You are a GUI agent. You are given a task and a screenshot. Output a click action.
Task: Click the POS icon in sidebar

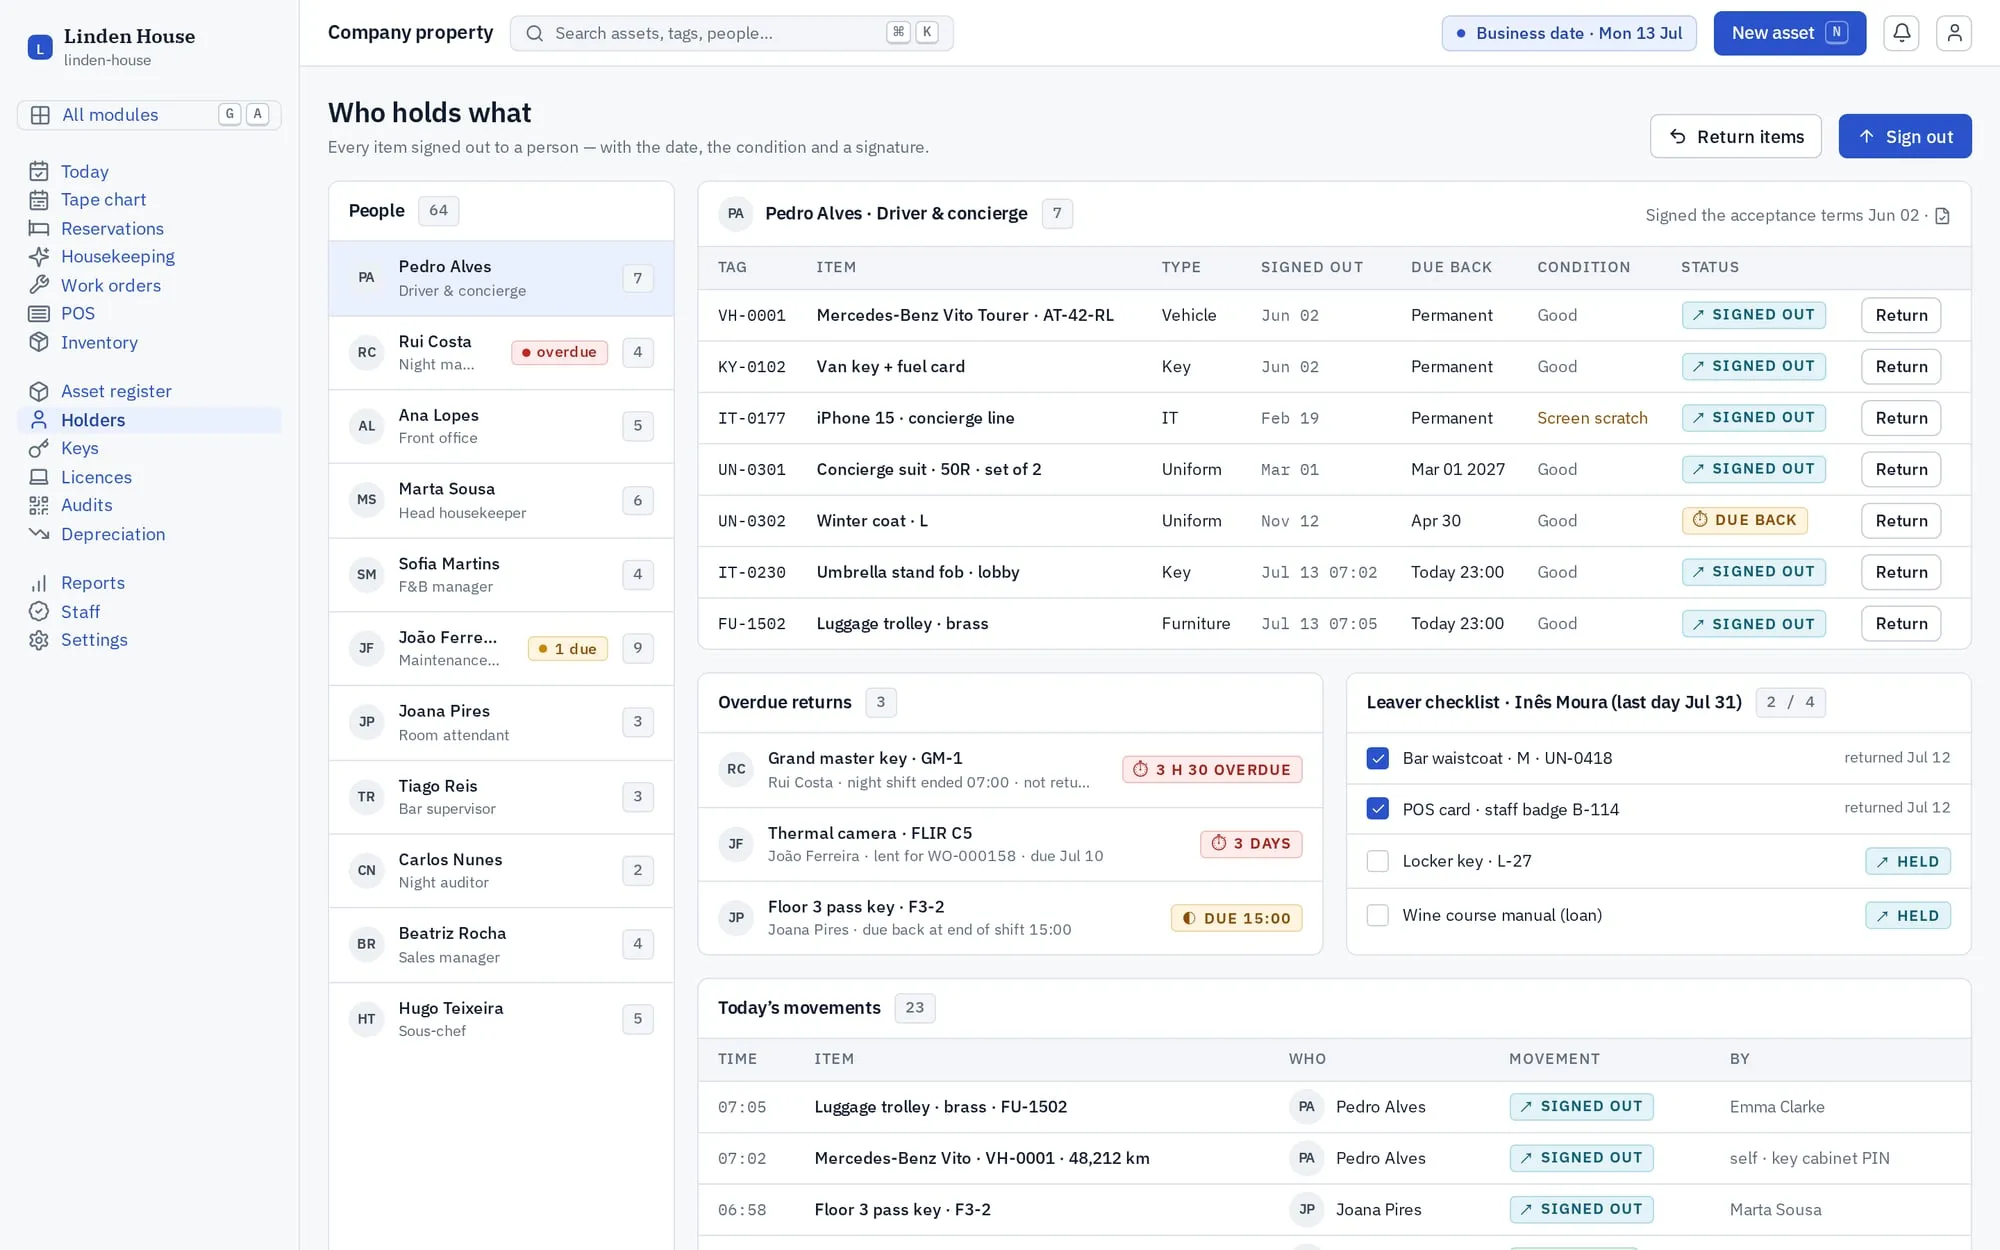(x=39, y=314)
